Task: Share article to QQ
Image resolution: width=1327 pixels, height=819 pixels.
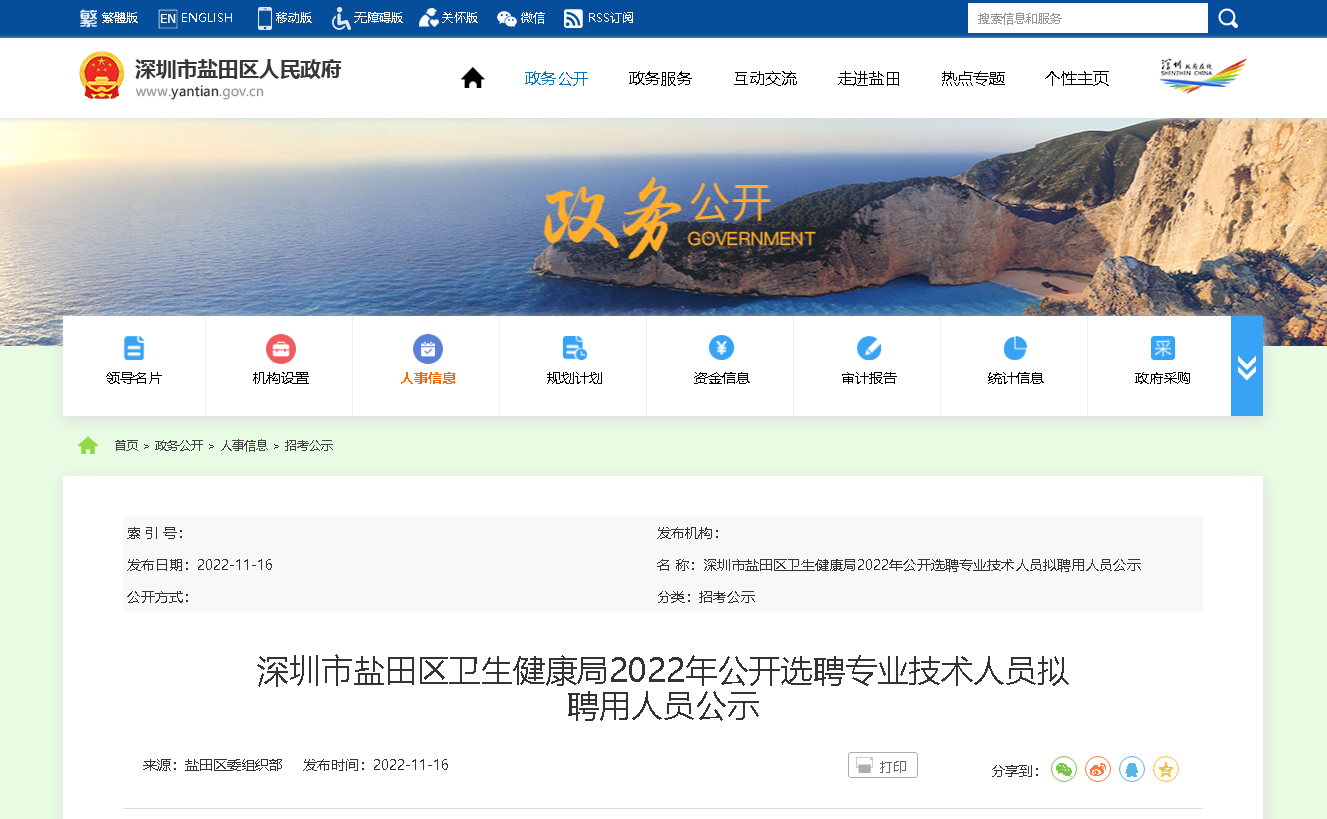Action: point(1132,769)
